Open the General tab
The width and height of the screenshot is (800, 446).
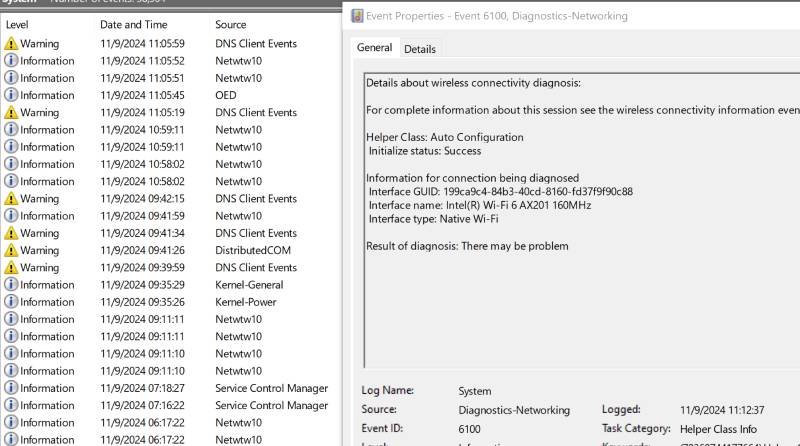click(x=374, y=48)
